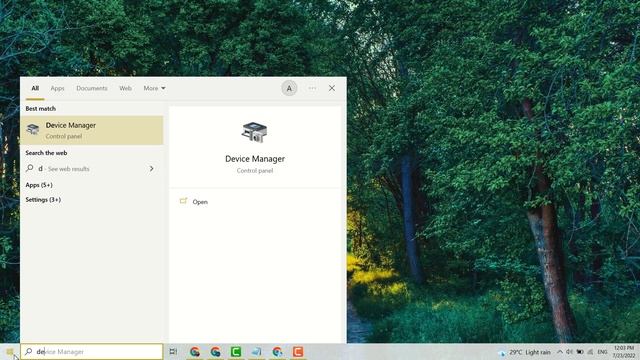
Task: Open the weather widget showing Light rain
Action: click(x=524, y=352)
